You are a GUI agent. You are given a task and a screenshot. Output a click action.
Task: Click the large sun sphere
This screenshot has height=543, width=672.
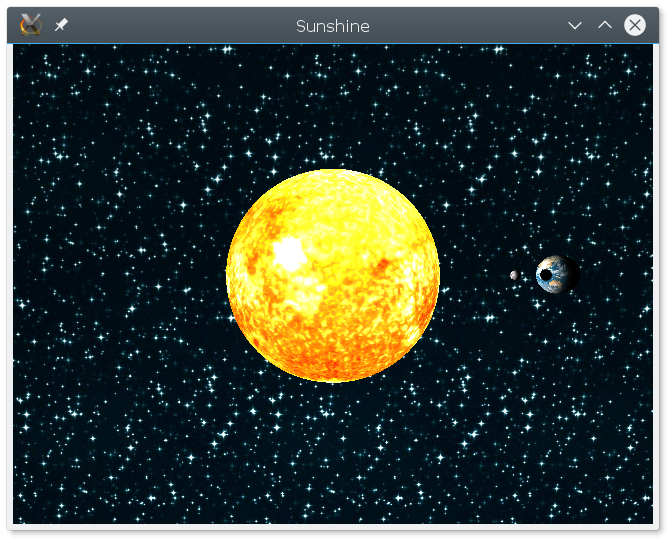(x=333, y=276)
